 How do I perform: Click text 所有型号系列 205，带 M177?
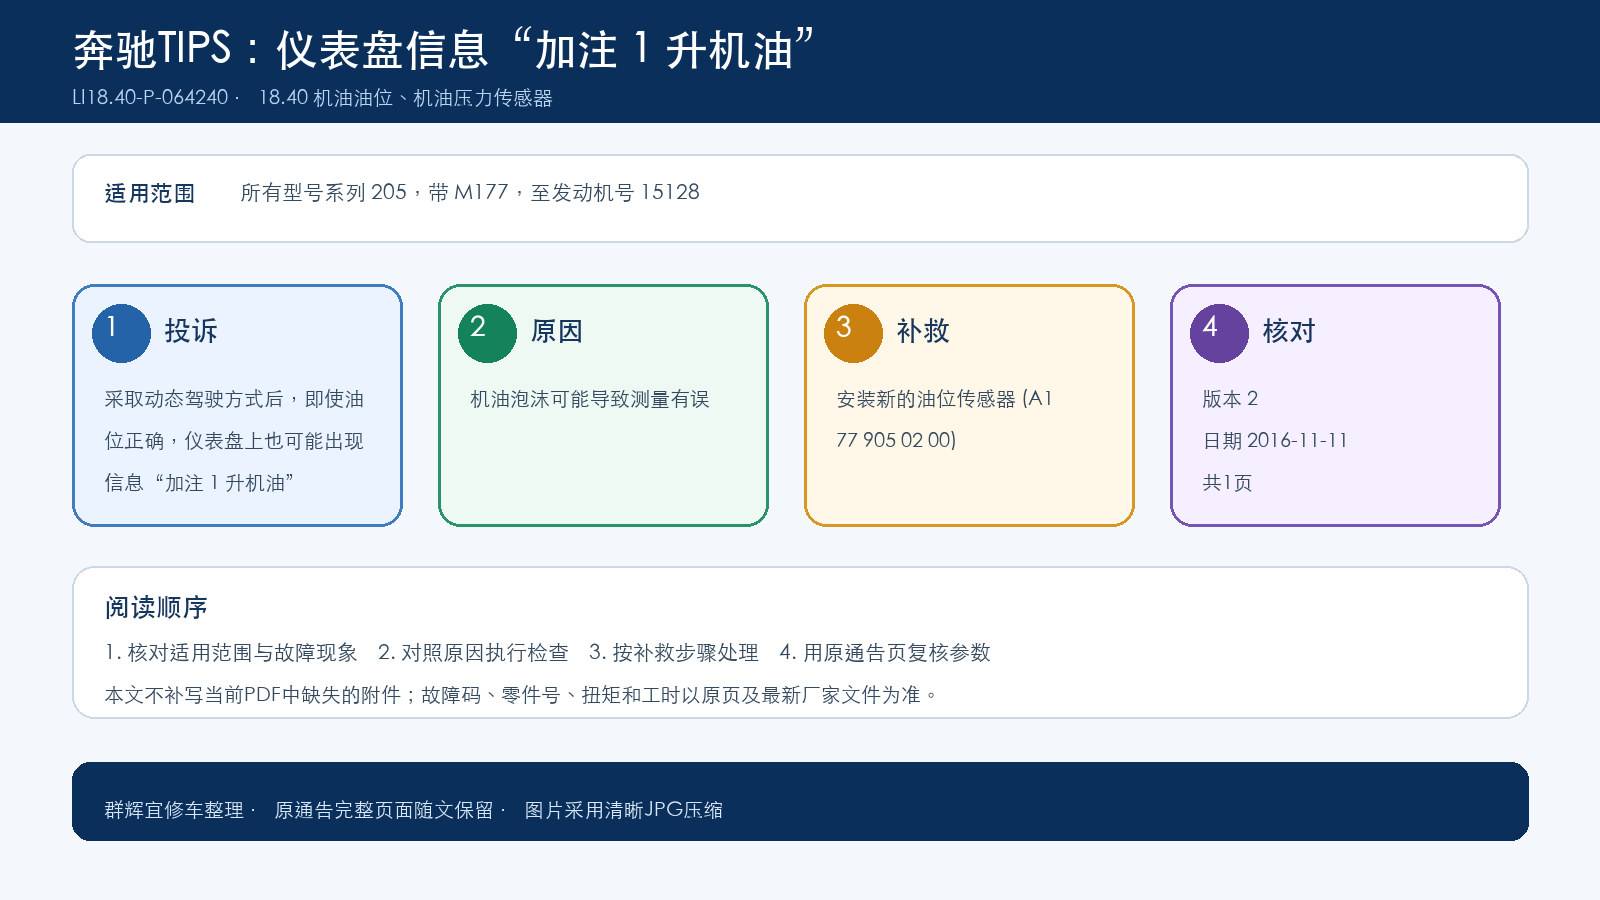pos(374,192)
